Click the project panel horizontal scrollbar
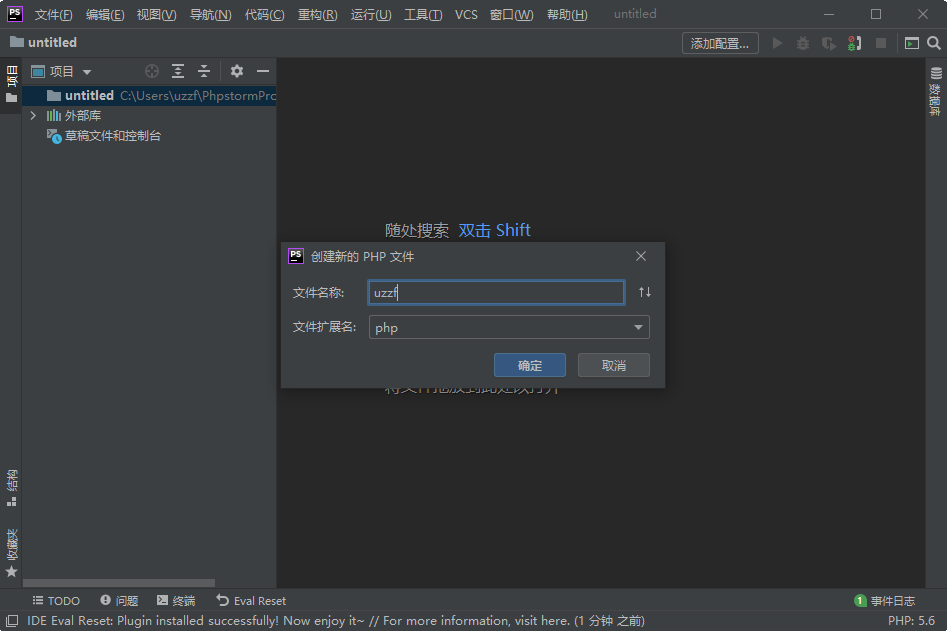The image size is (947, 631). tap(119, 583)
